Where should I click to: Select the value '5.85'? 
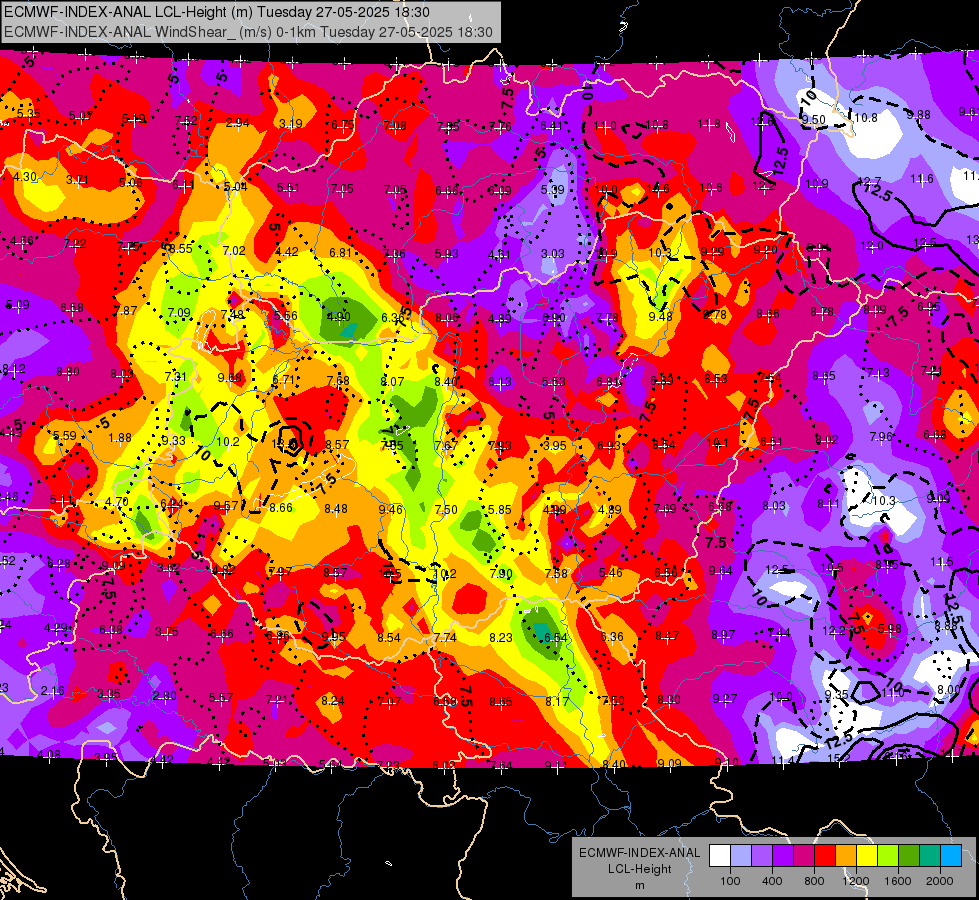point(499,510)
